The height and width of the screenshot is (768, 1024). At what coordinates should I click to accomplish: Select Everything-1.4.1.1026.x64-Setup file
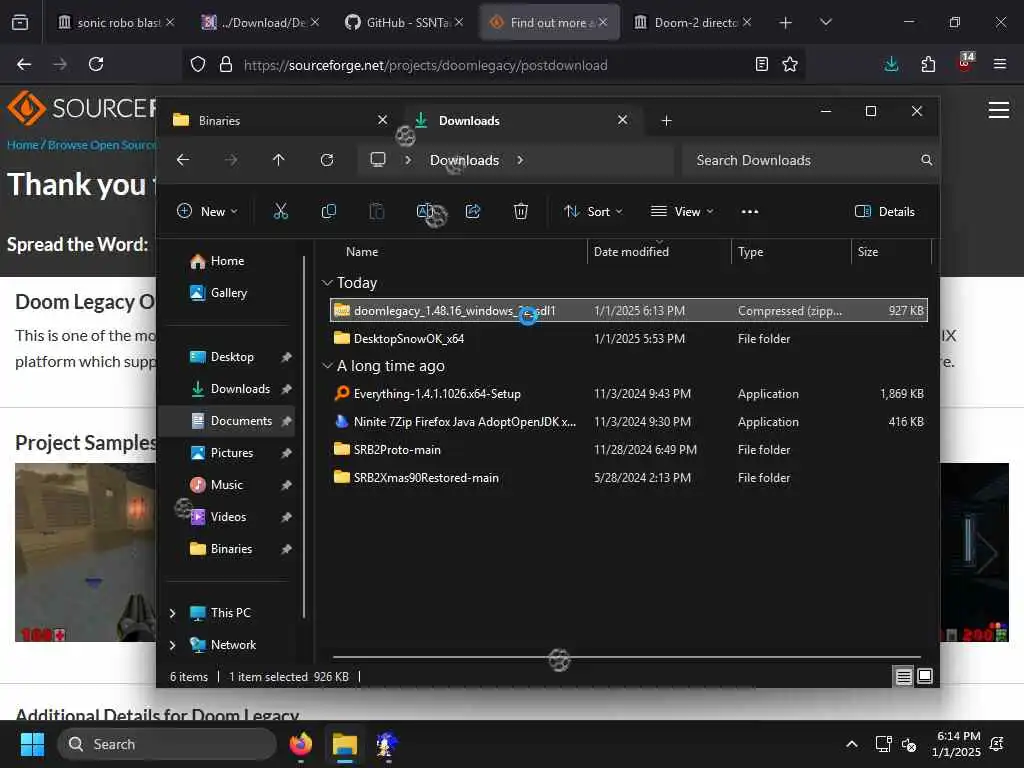pos(630,394)
